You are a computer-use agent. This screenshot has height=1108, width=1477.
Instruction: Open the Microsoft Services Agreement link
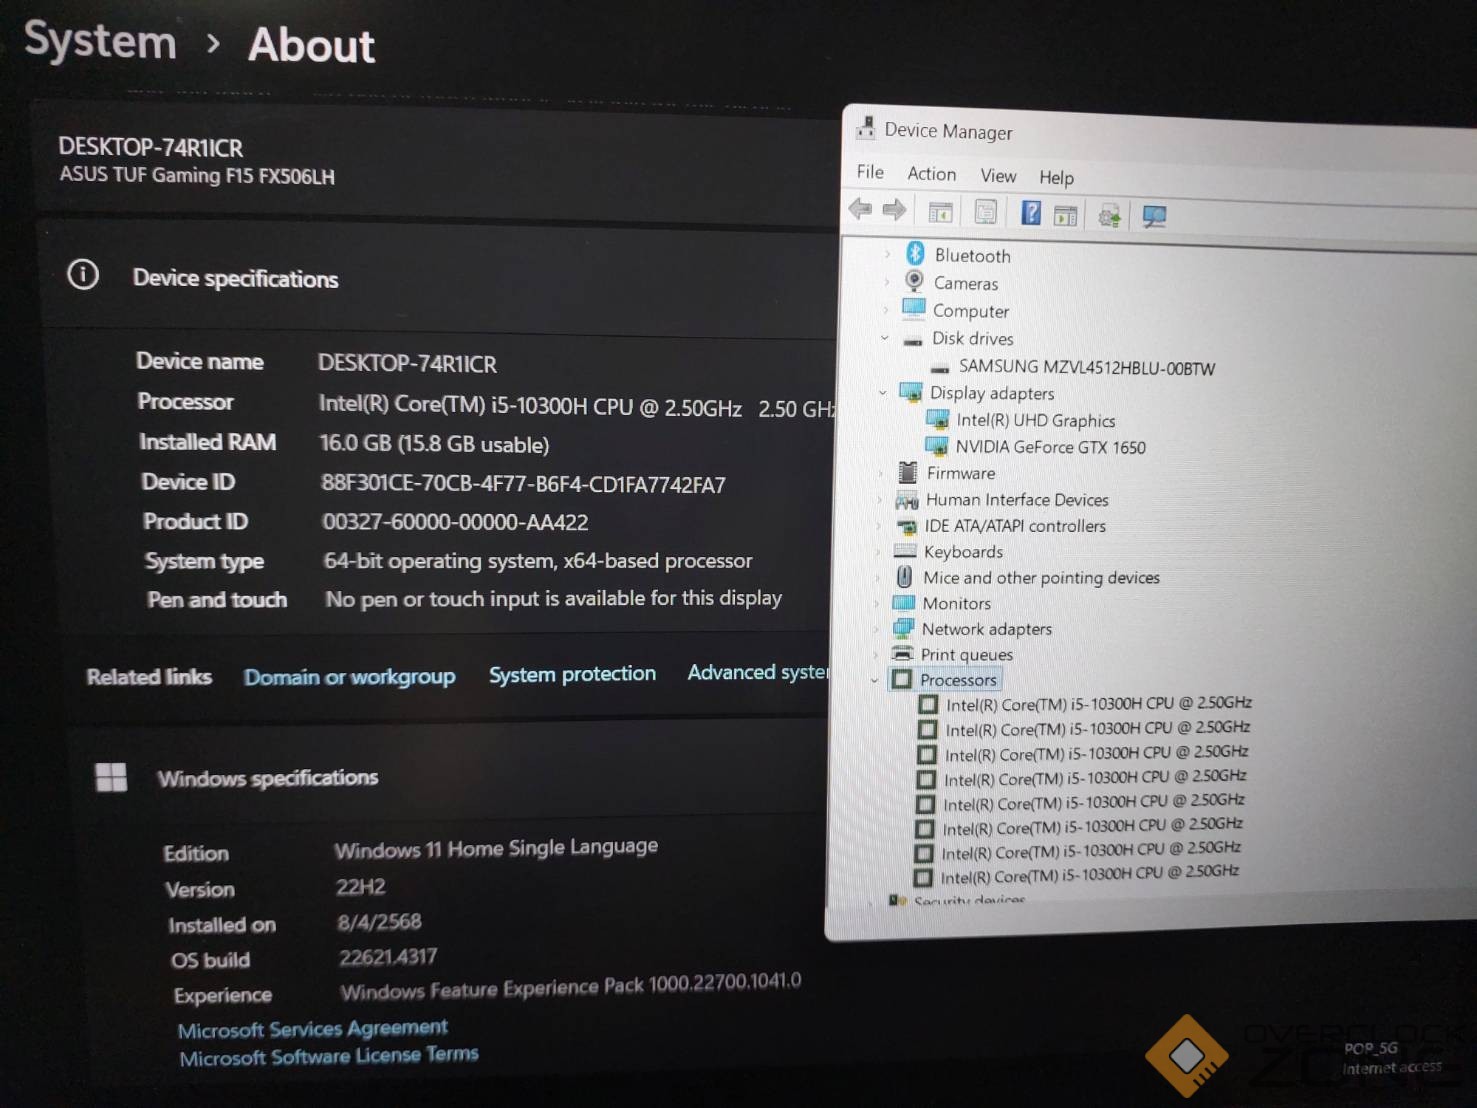313,1028
